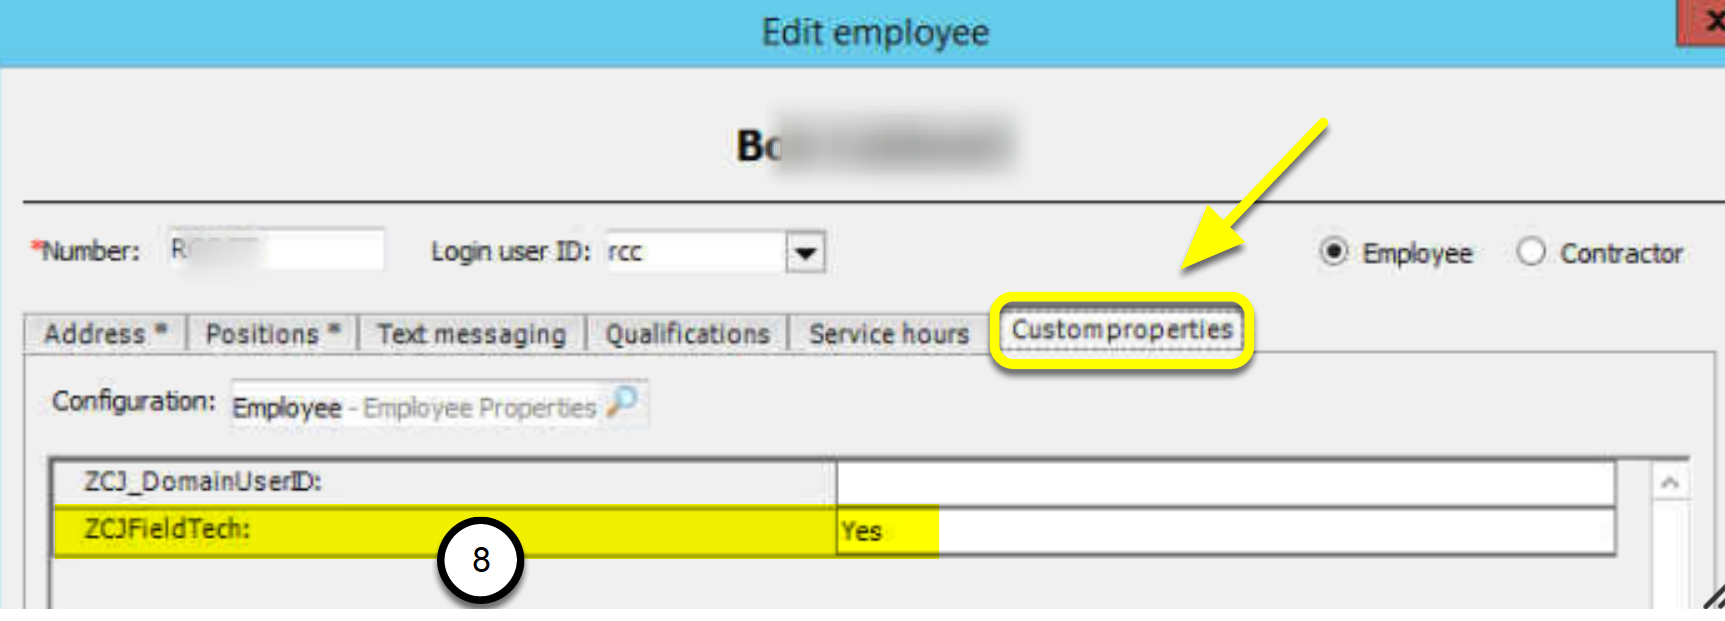Select the Contractor radio button
Image resolution: width=1725 pixels, height=621 pixels.
click(x=1530, y=252)
